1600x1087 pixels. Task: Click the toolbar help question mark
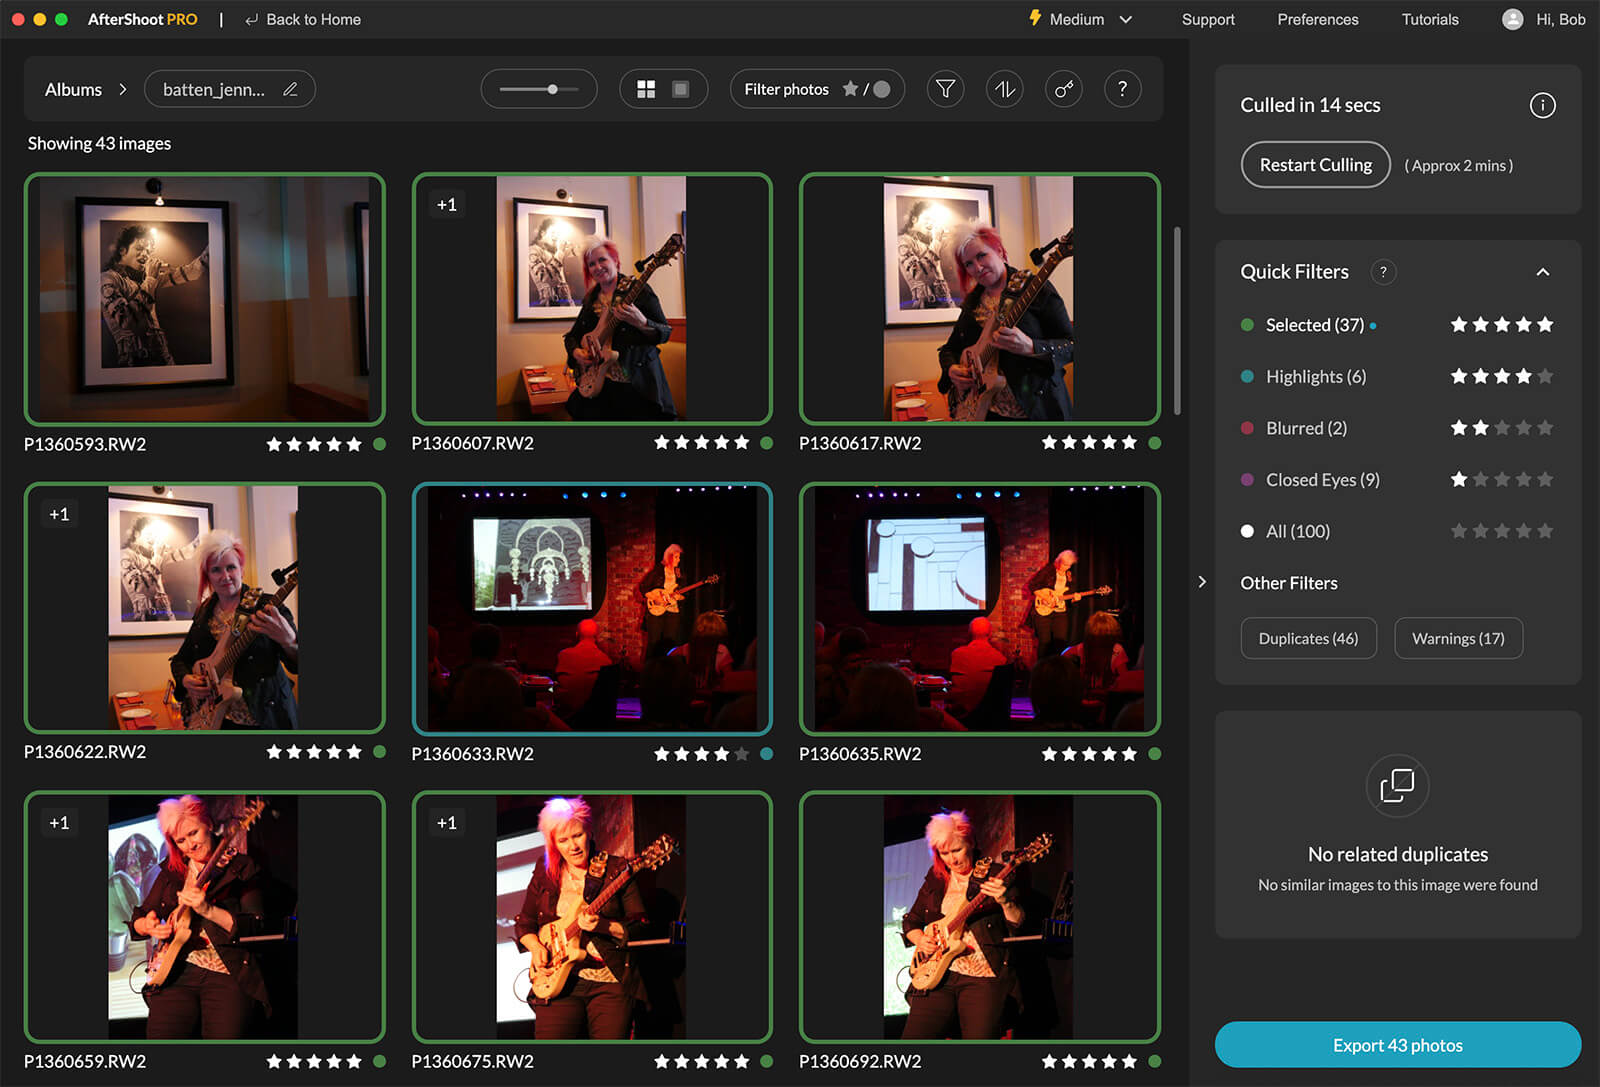(1122, 89)
